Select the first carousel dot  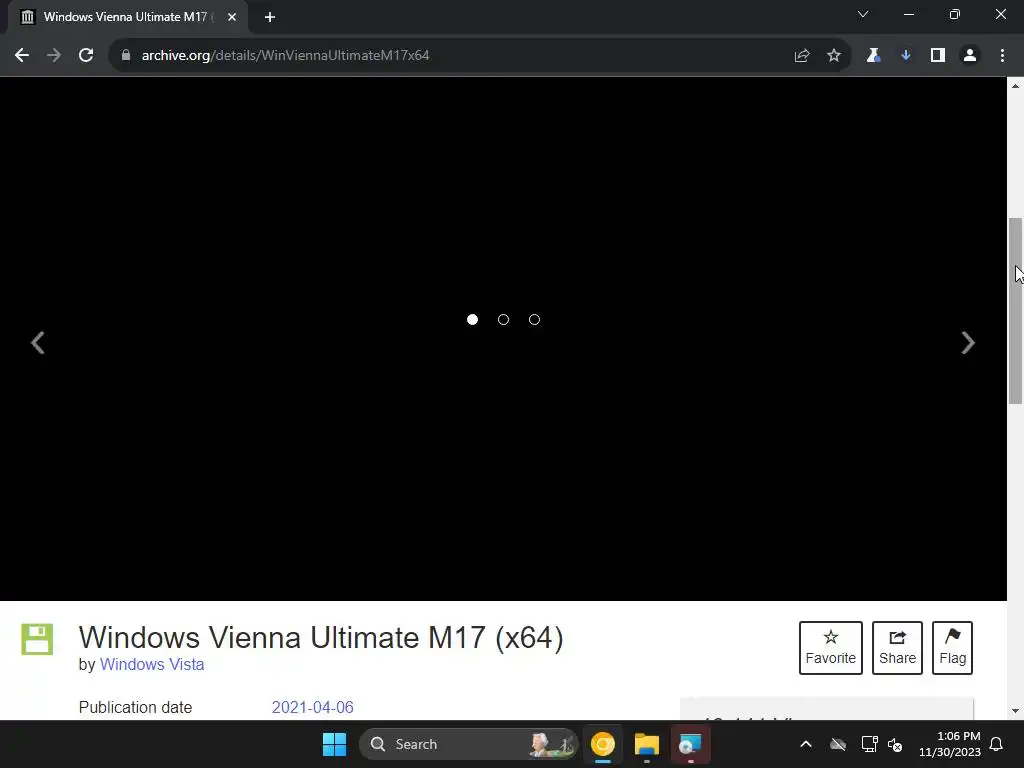point(472,319)
